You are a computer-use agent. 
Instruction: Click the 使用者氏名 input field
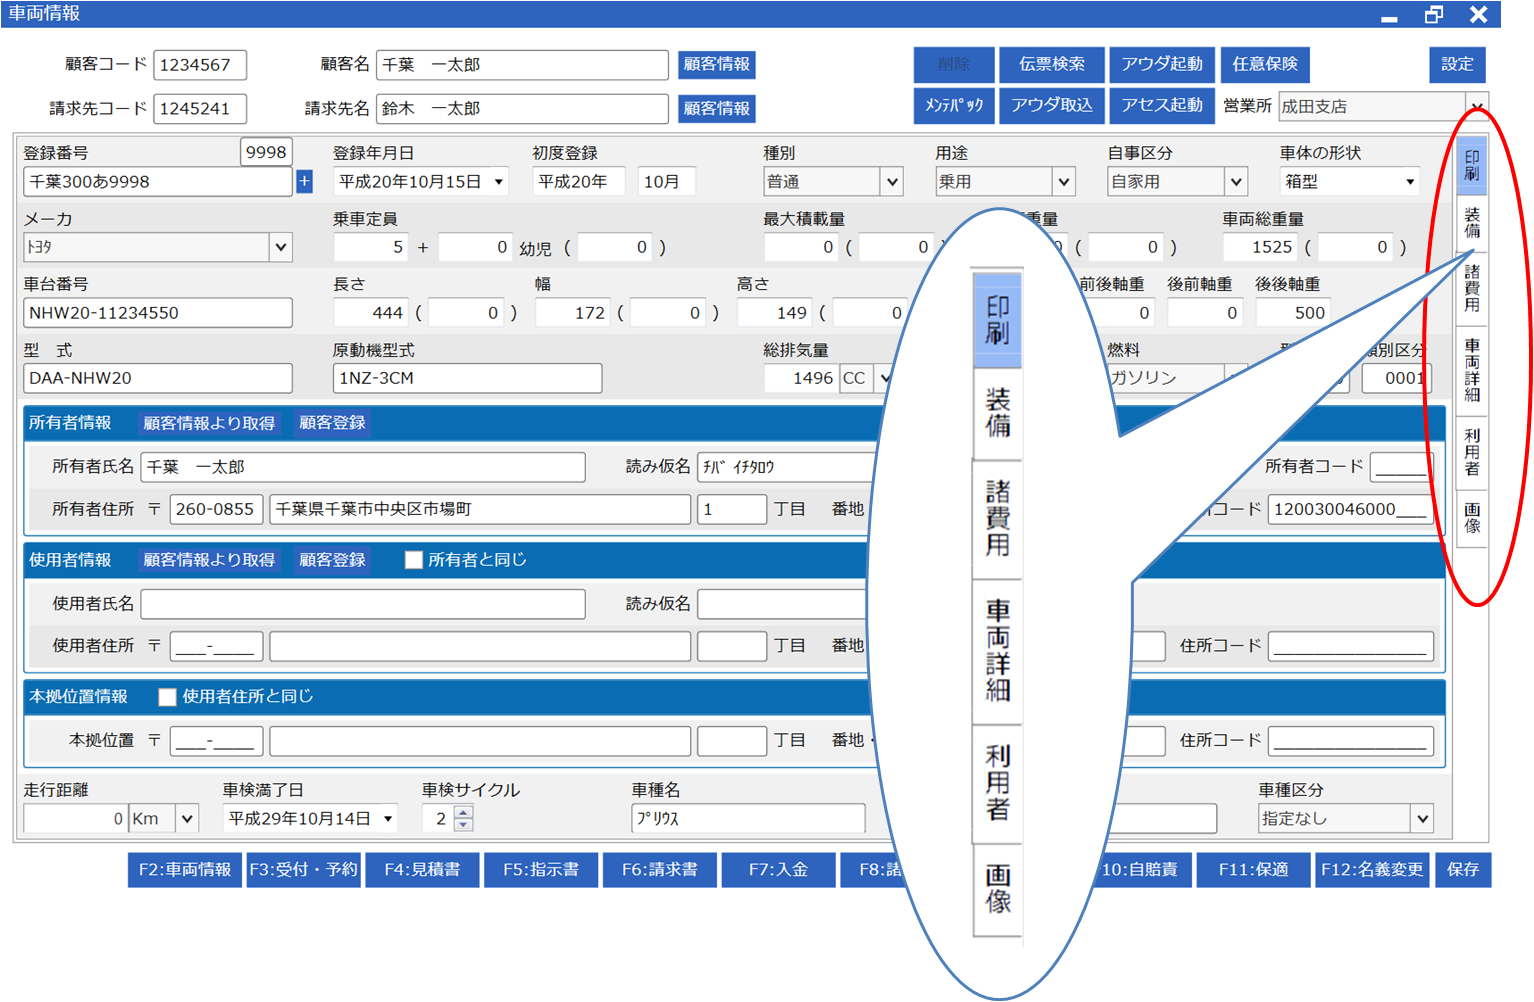pyautogui.click(x=363, y=604)
